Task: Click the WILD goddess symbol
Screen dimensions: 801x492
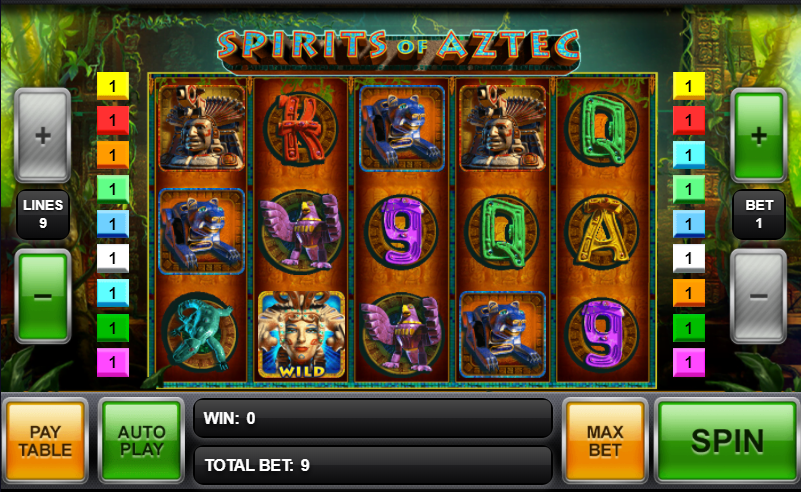Action: tap(301, 335)
